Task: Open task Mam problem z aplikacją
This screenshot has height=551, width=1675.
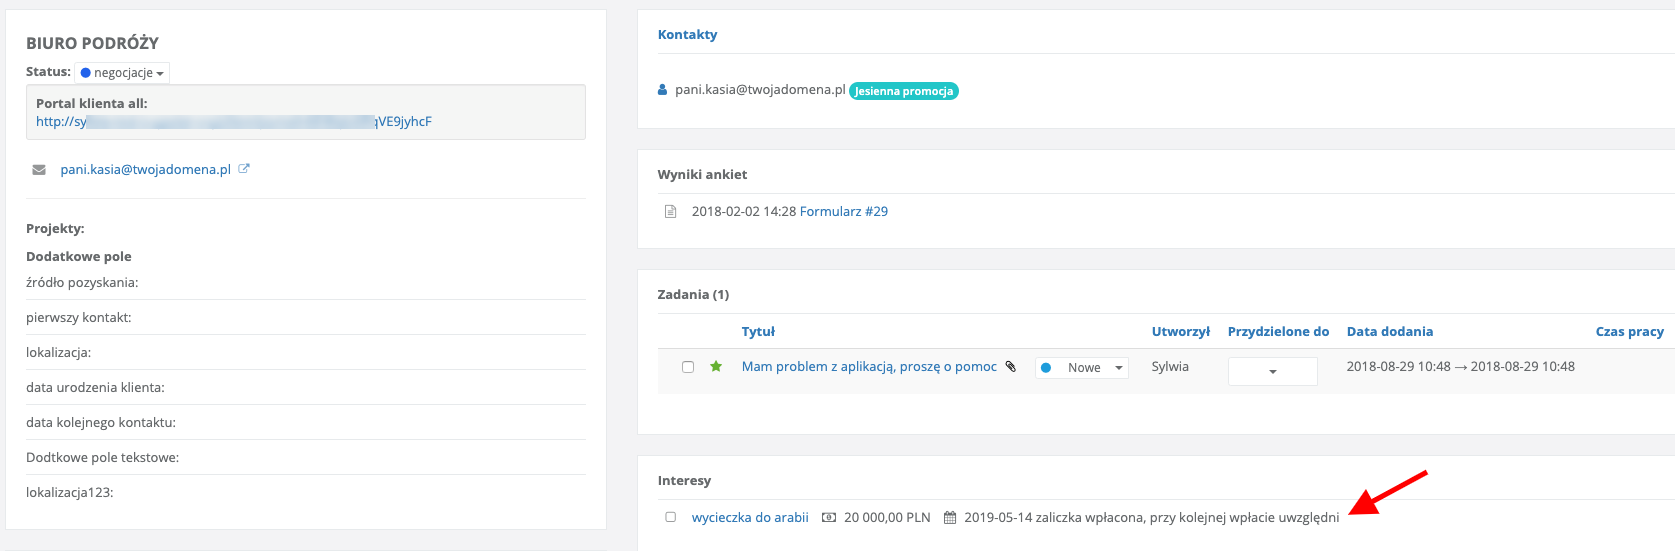Action: (869, 367)
